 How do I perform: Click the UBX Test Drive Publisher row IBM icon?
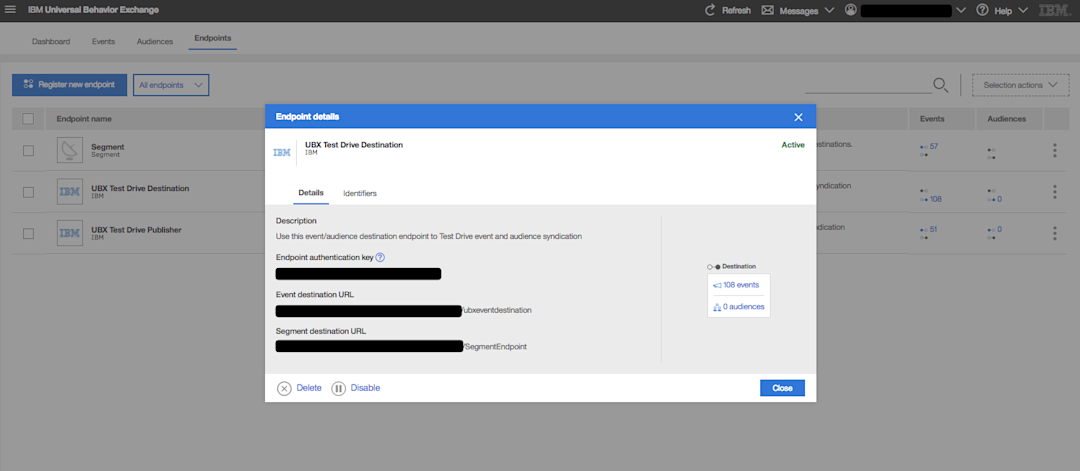tap(70, 233)
